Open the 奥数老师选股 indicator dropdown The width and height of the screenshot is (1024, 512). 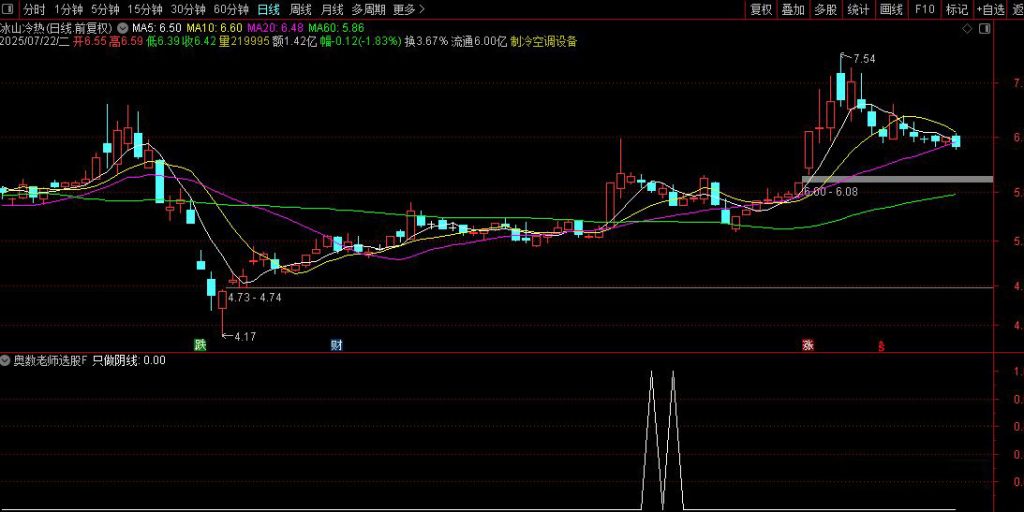(x=6, y=360)
